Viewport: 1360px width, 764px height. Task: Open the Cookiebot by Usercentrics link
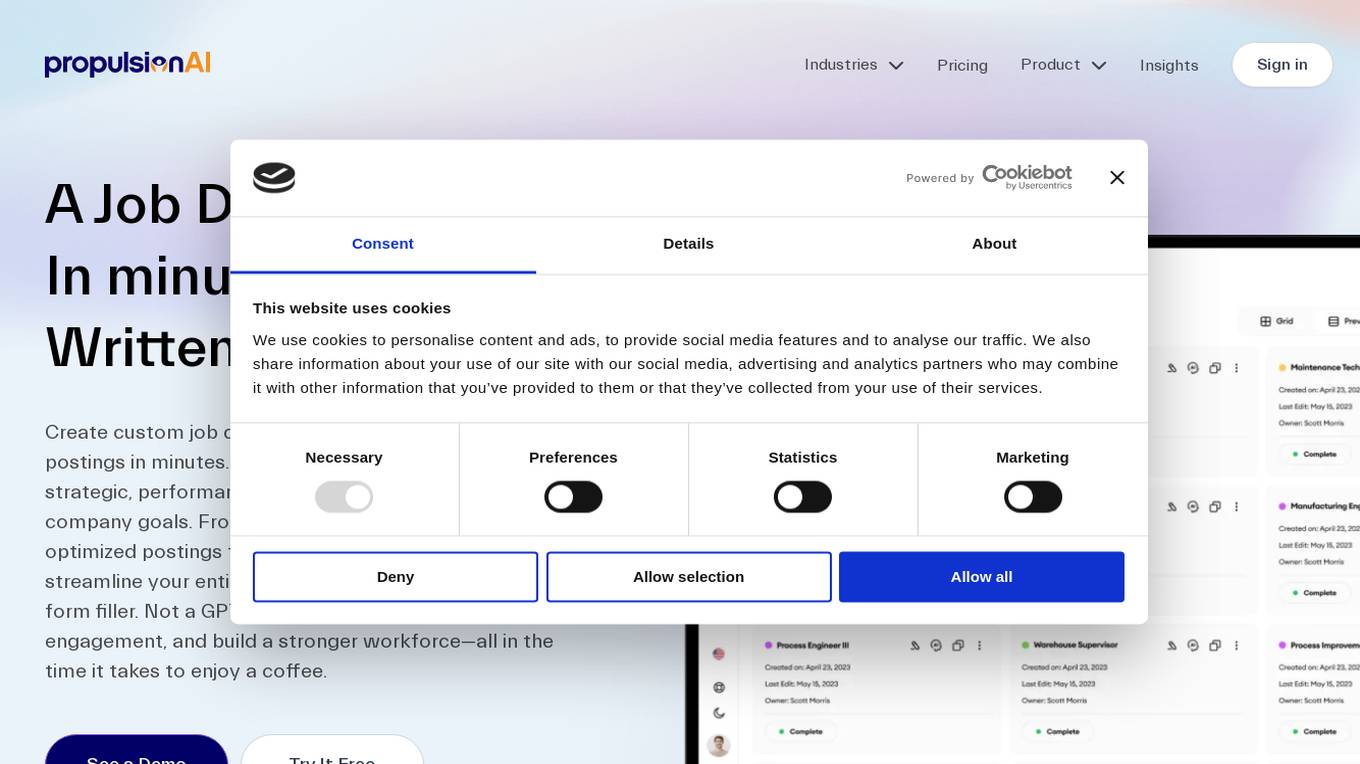[1027, 177]
